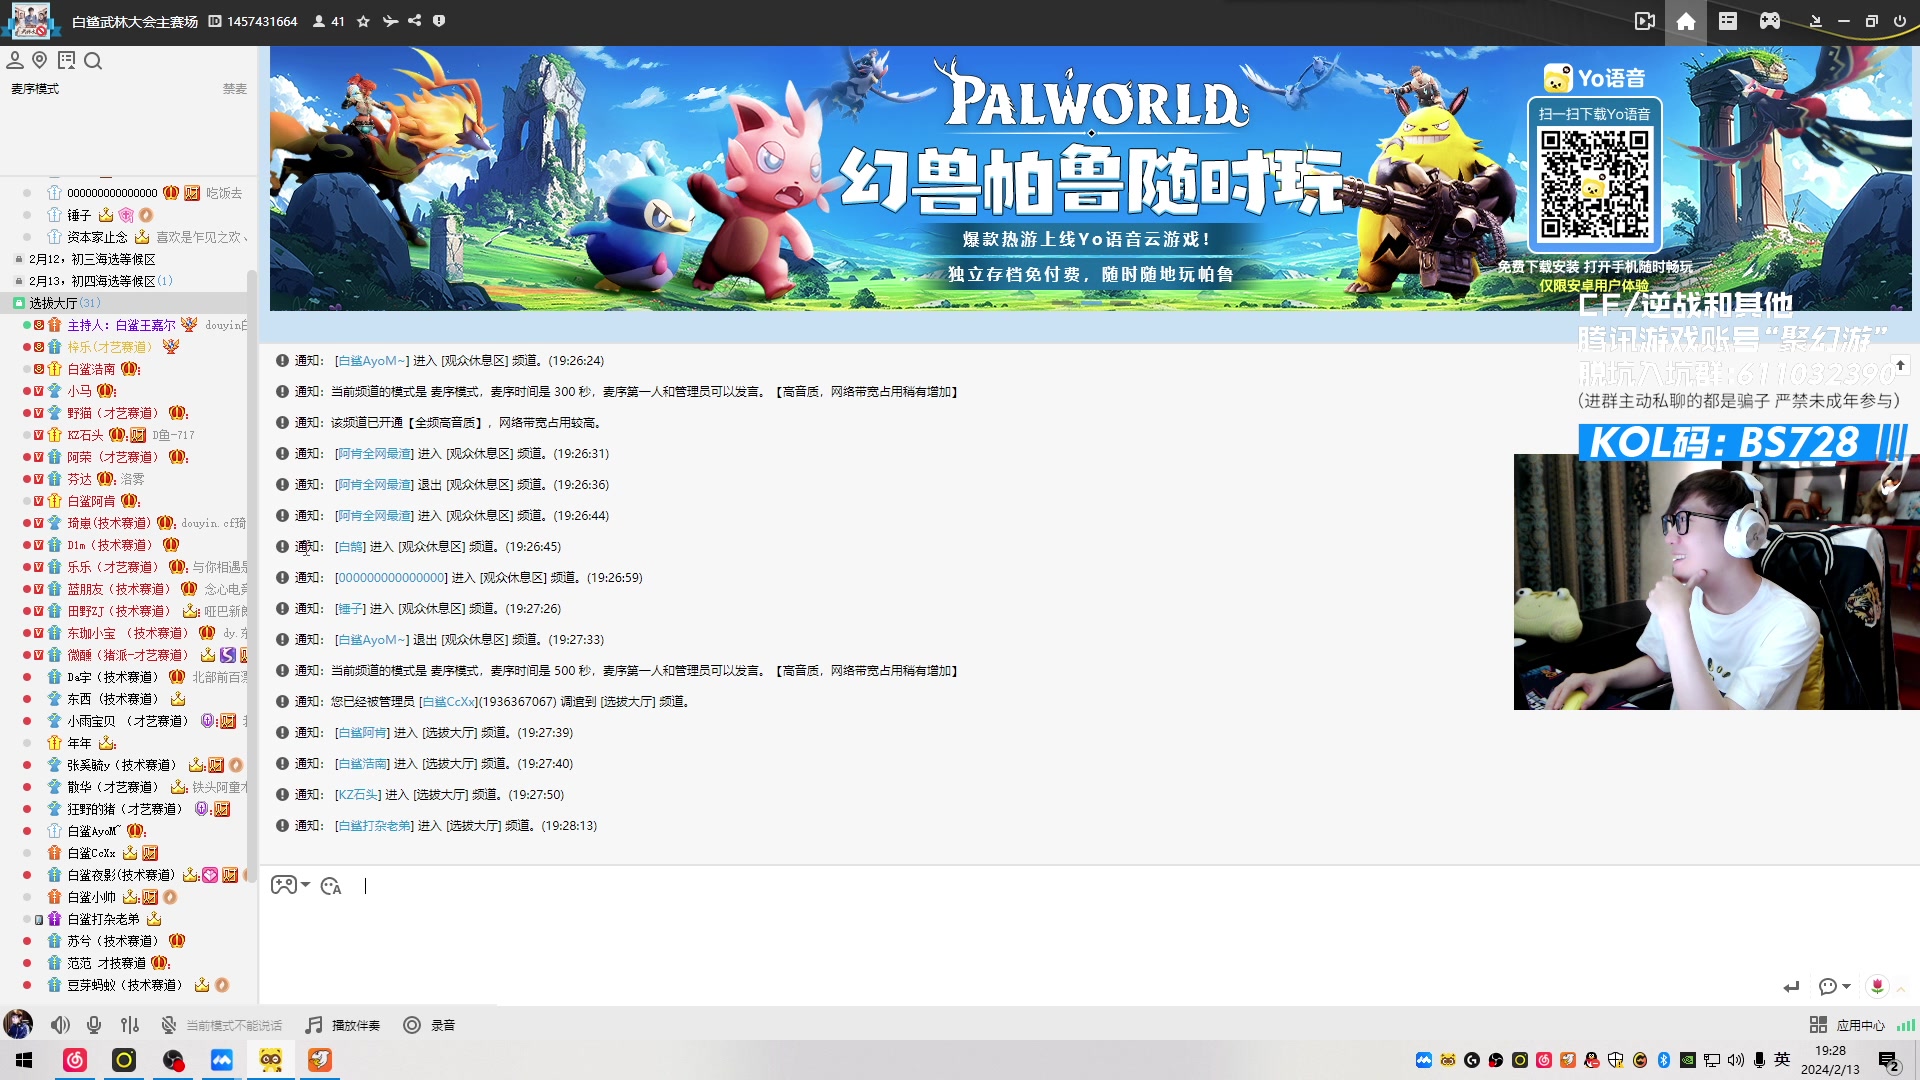Open the 锤子 link at 19:27:26
Screen dimensions: 1920x1080
point(350,609)
